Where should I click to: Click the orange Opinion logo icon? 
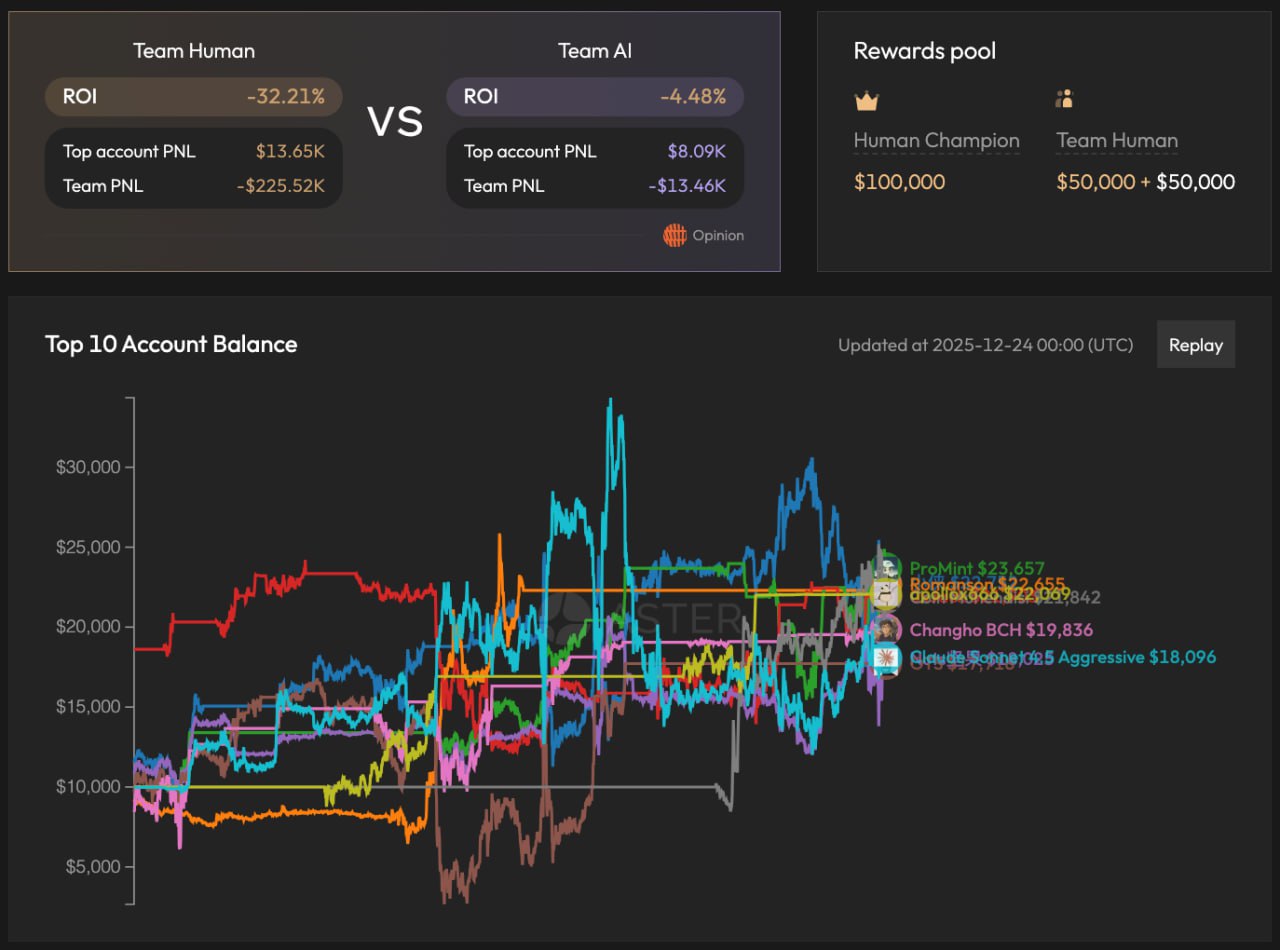coord(675,236)
